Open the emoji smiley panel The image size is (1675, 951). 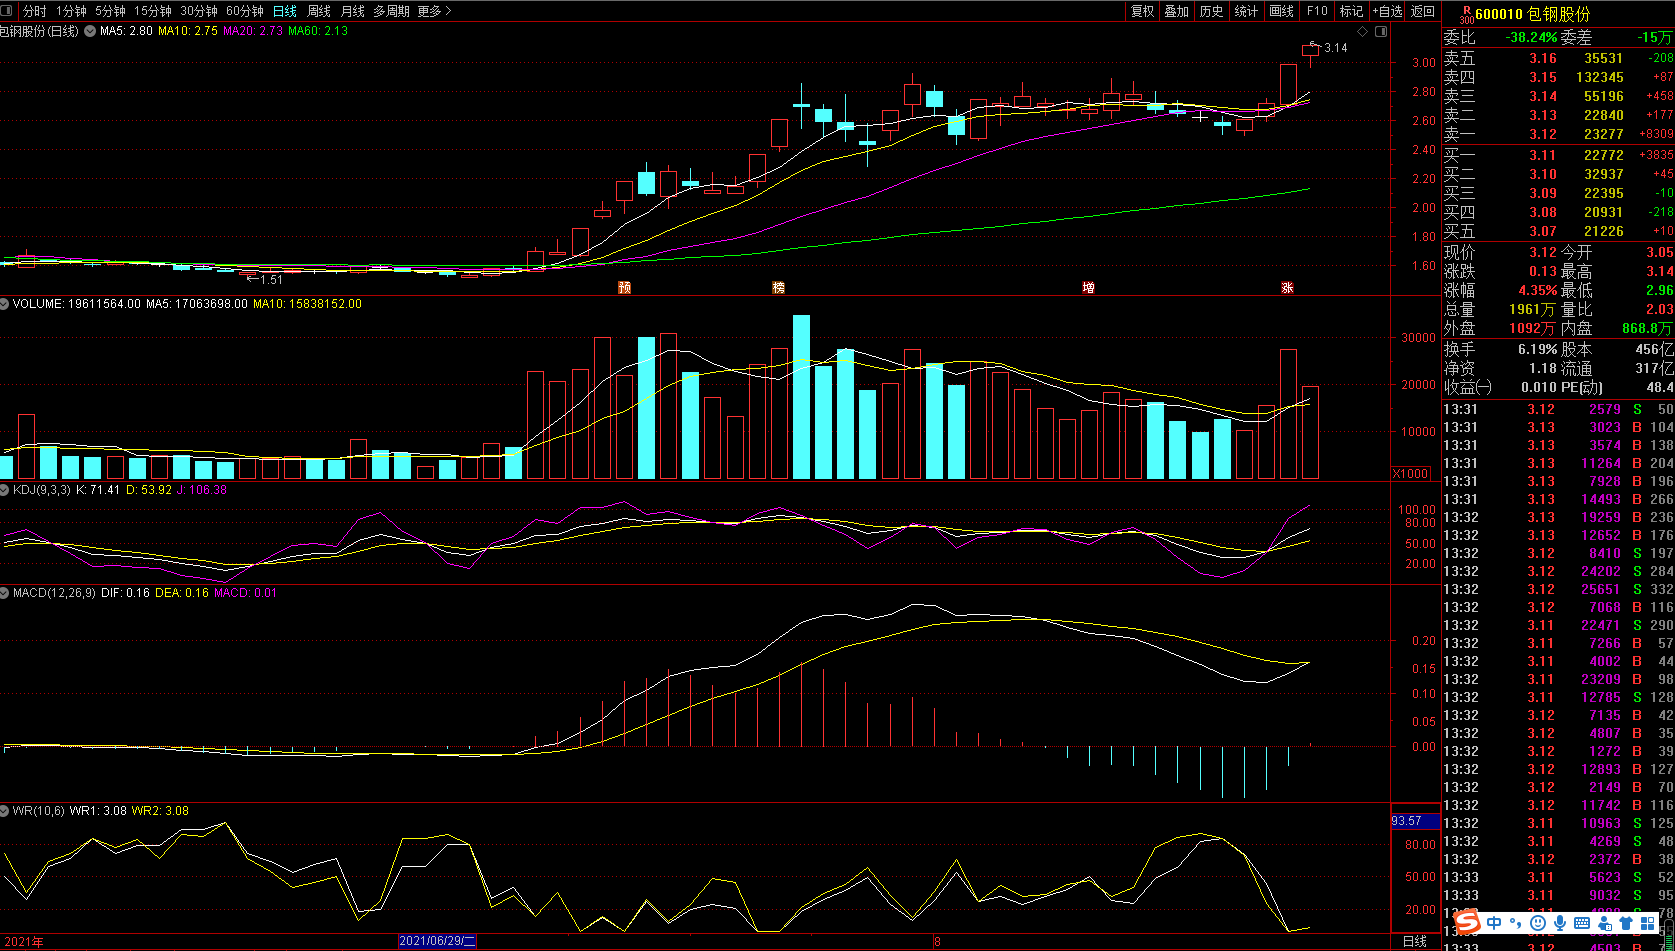pos(1538,923)
